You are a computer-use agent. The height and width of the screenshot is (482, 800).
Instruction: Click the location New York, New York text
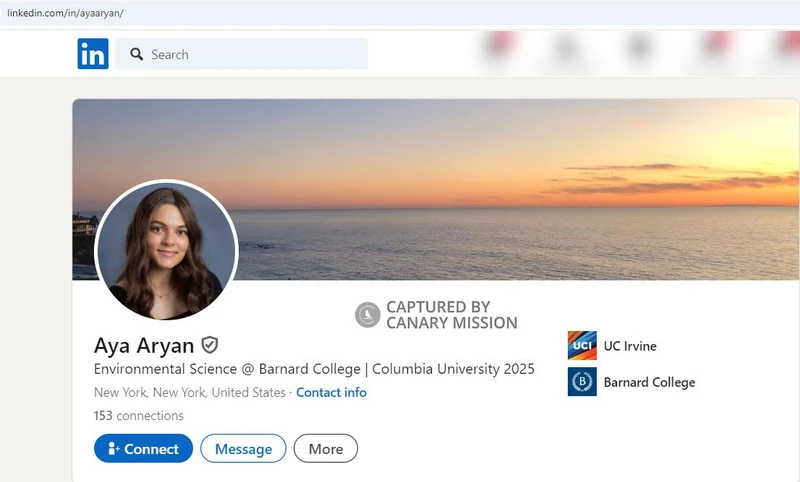[x=189, y=392]
